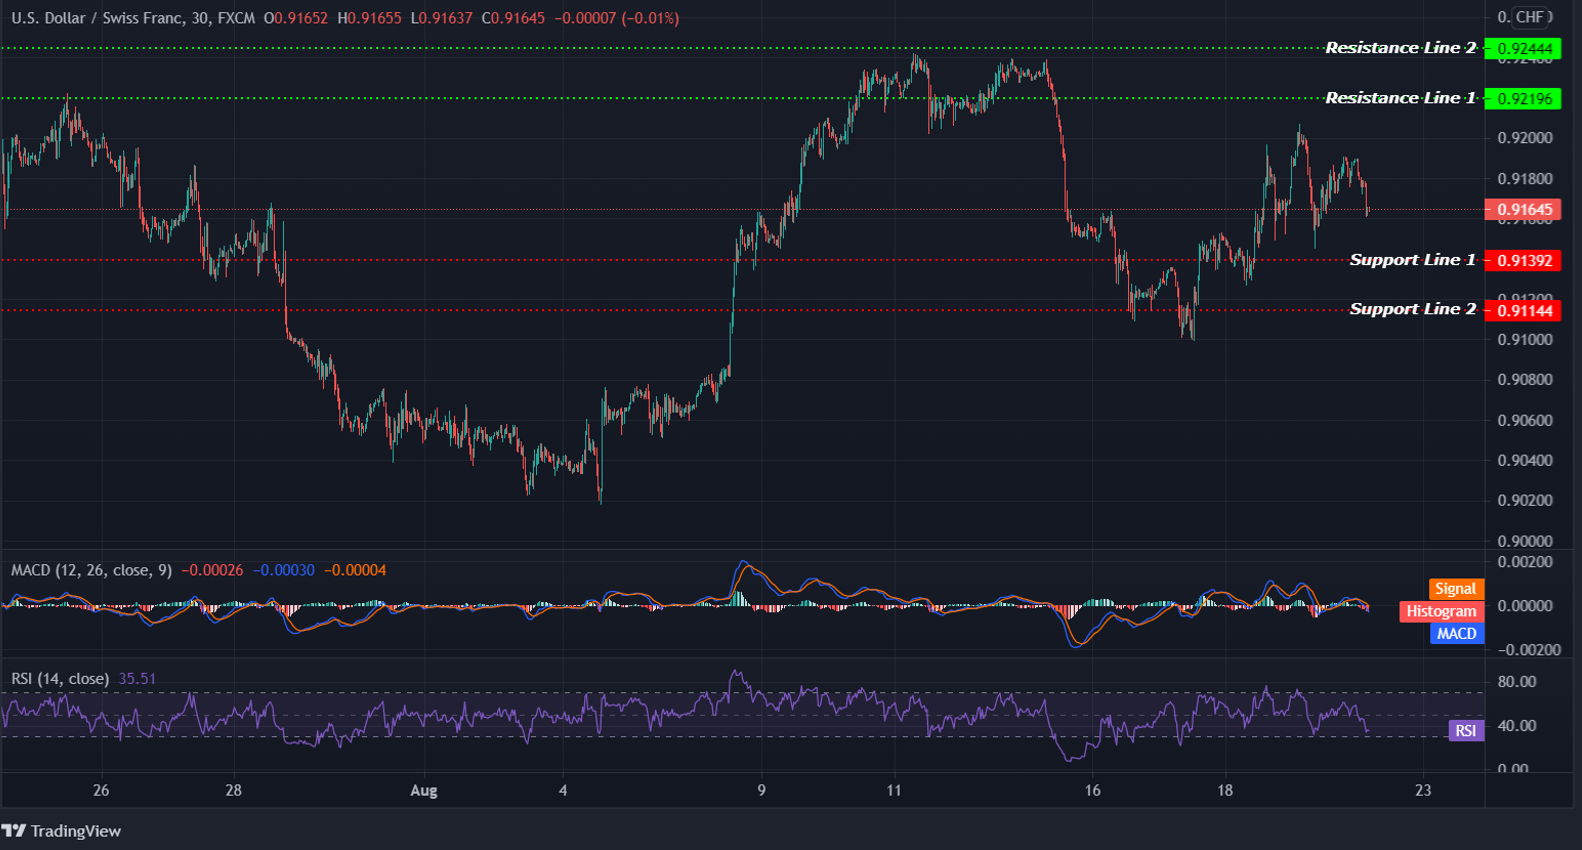The width and height of the screenshot is (1582, 850).
Task: Click date 9 on the time axis
Action: 761,790
